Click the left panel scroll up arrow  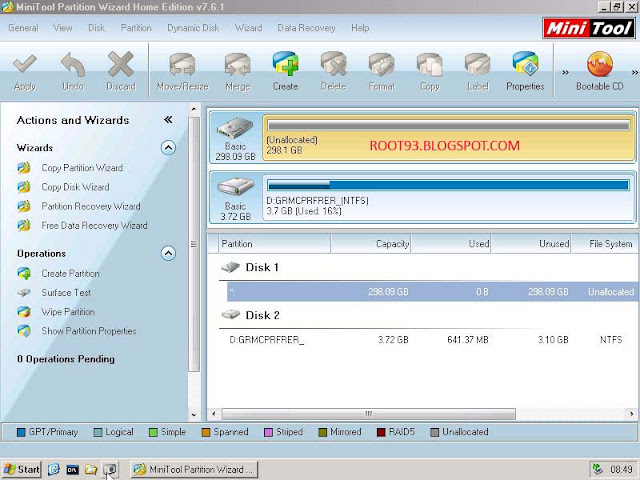click(x=194, y=109)
